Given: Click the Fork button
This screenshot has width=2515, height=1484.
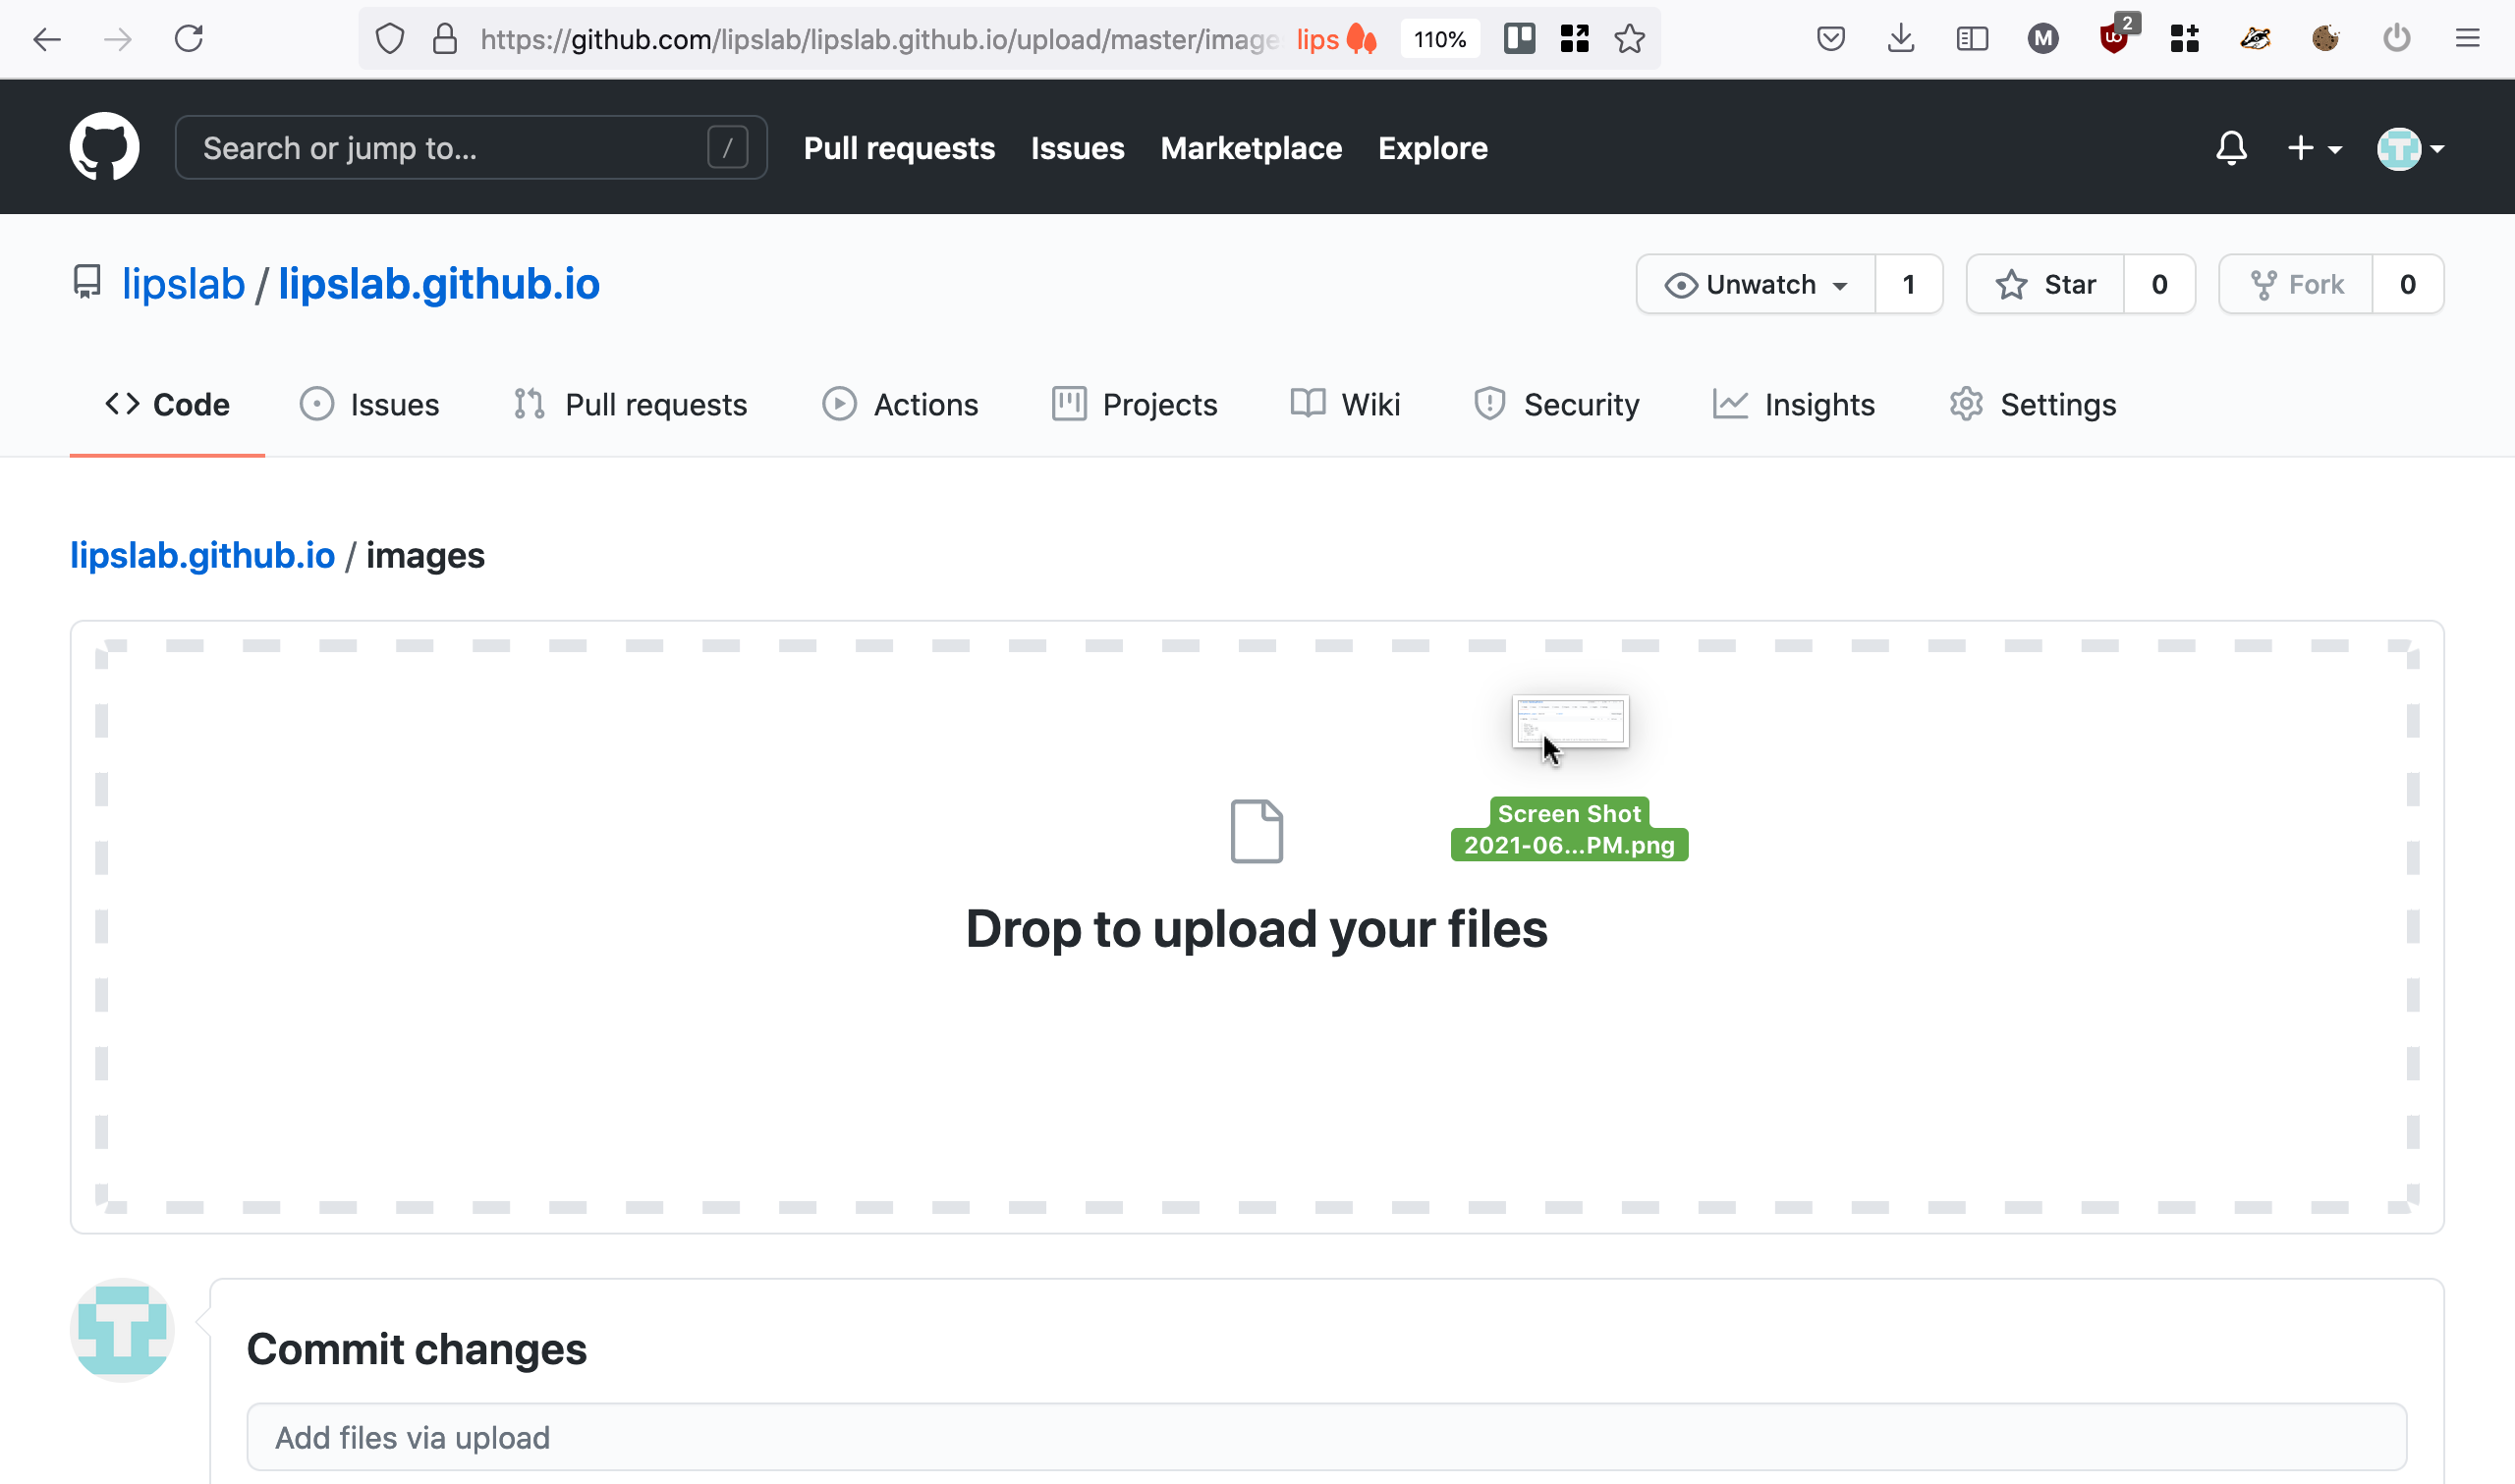Looking at the screenshot, I should click(x=2296, y=285).
